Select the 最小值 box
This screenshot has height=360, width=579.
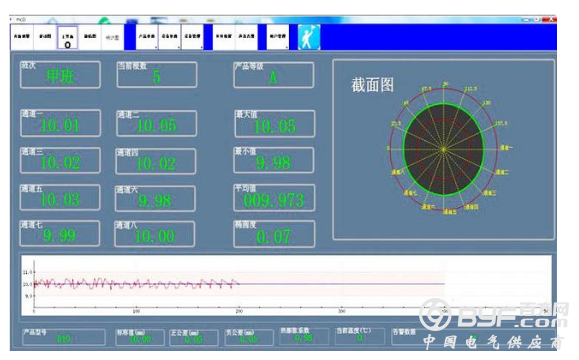[x=274, y=160]
